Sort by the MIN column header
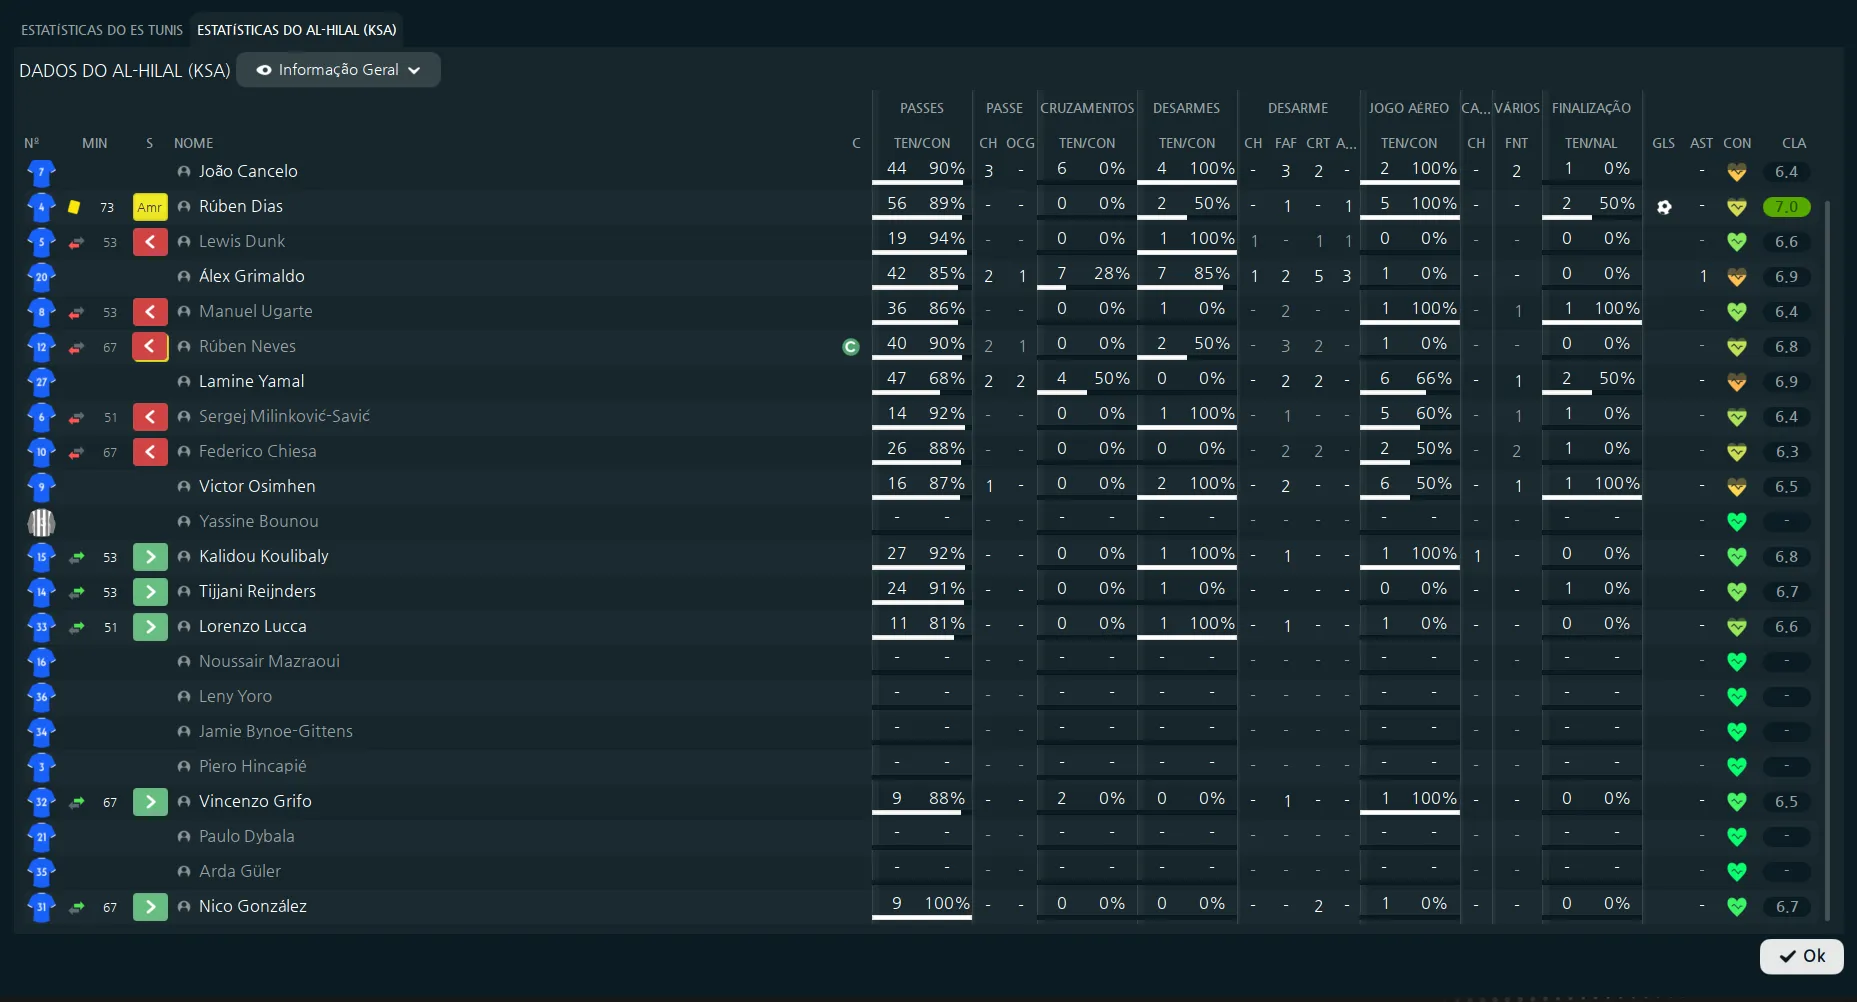This screenshot has height=1002, width=1857. [x=95, y=143]
